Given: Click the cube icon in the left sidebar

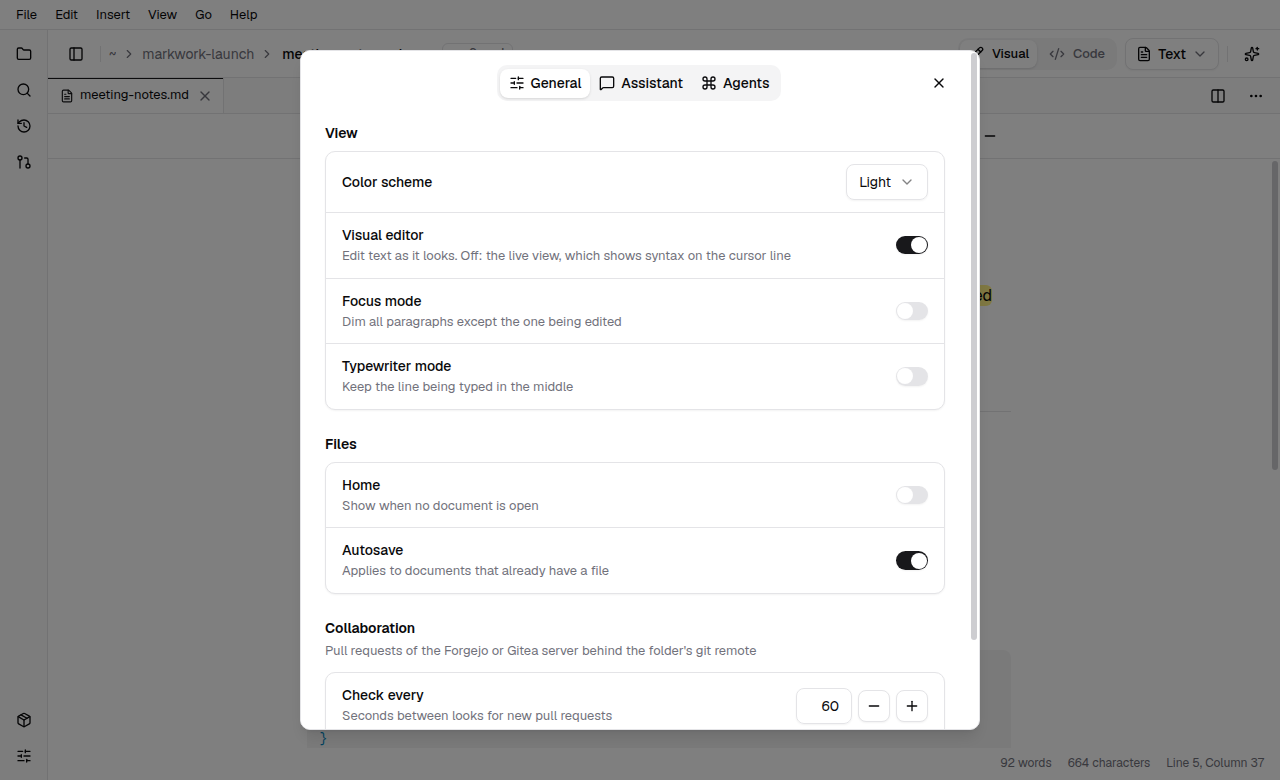Looking at the screenshot, I should (24, 720).
